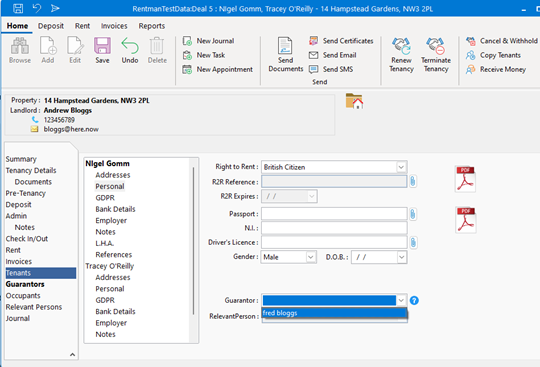This screenshot has width=540, height=367.
Task: Open the Gender dropdown
Action: (x=311, y=257)
